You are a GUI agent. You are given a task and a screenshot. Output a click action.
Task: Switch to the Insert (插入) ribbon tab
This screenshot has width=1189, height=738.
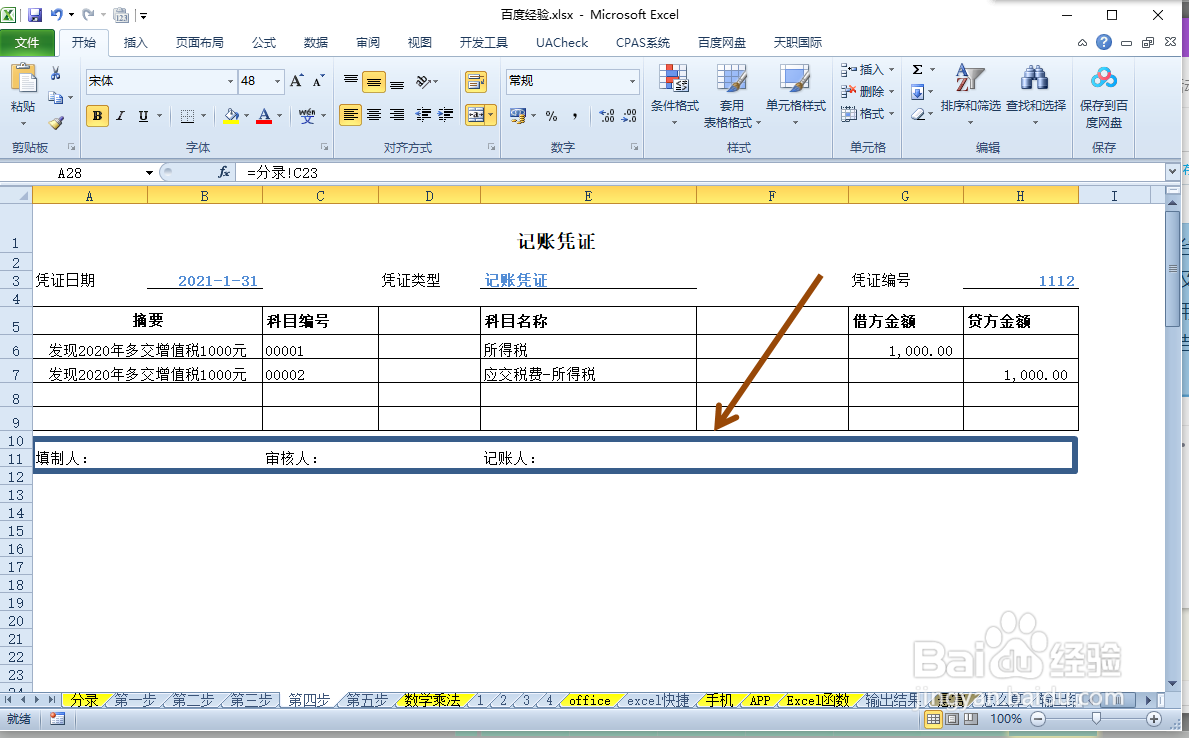pos(135,42)
